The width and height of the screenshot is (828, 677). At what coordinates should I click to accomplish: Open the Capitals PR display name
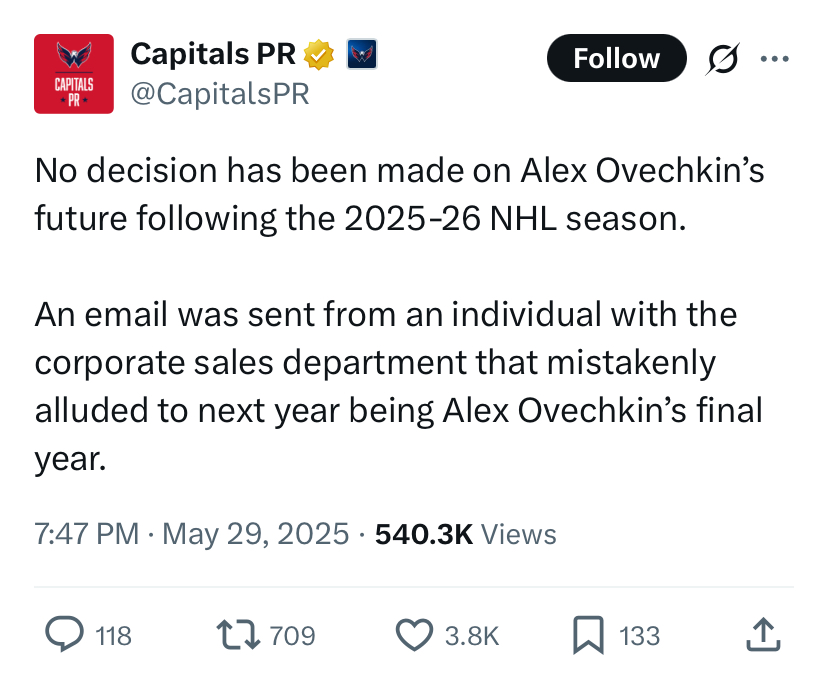[213, 54]
